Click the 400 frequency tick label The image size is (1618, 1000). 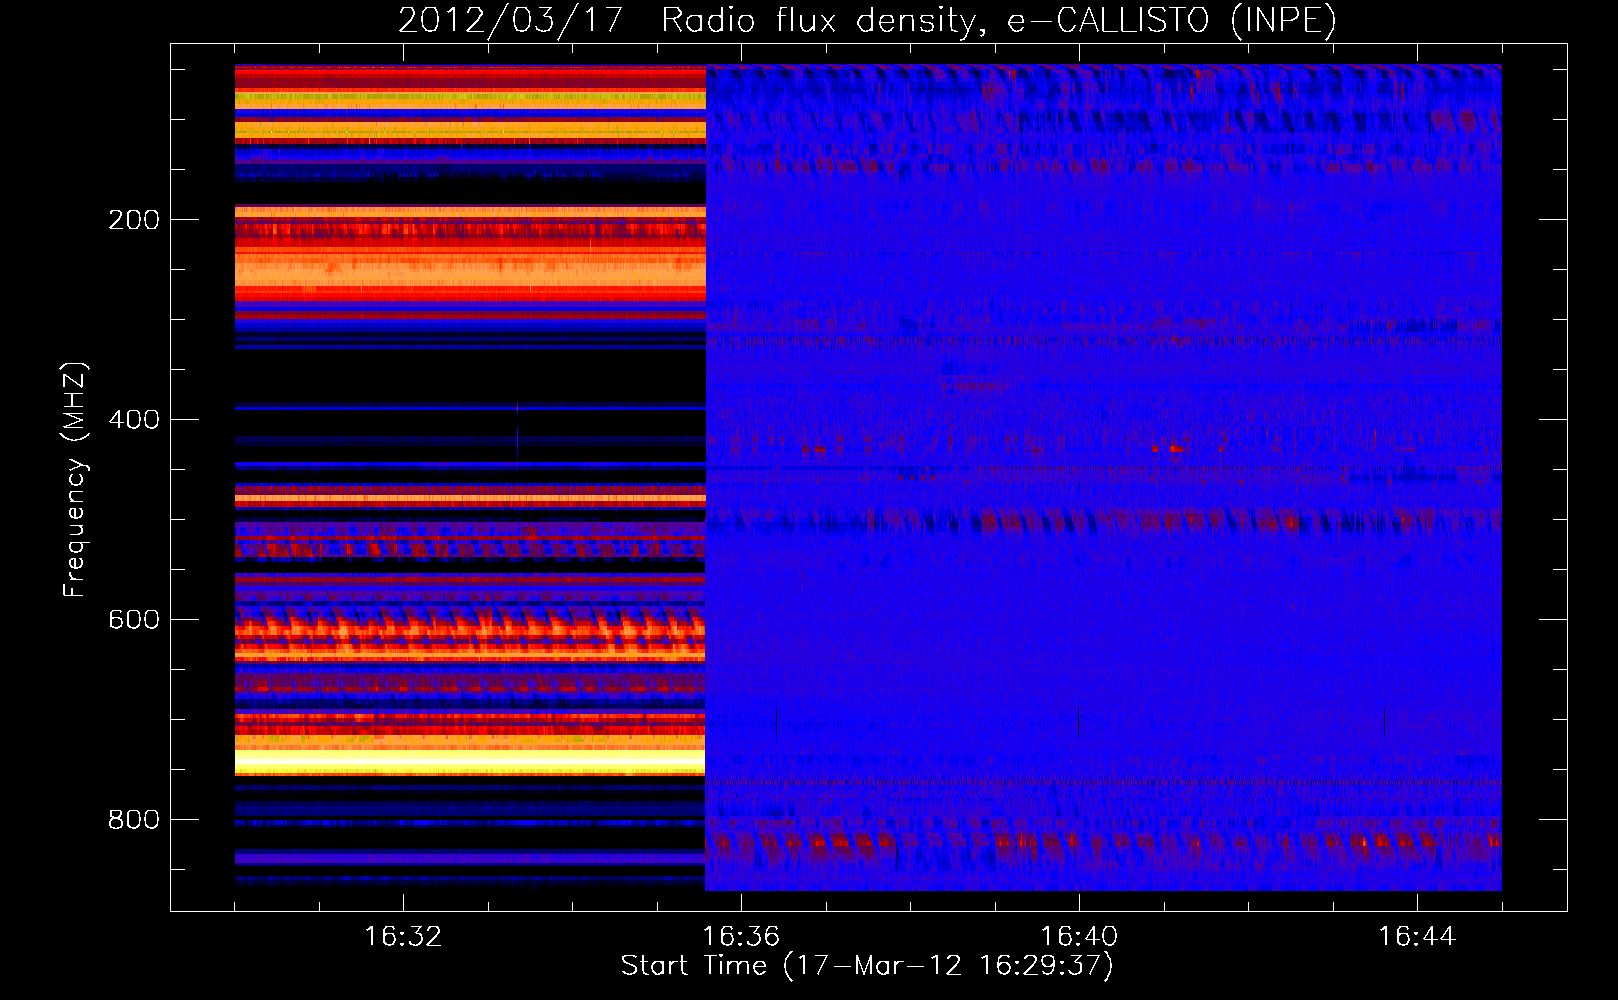click(x=134, y=420)
